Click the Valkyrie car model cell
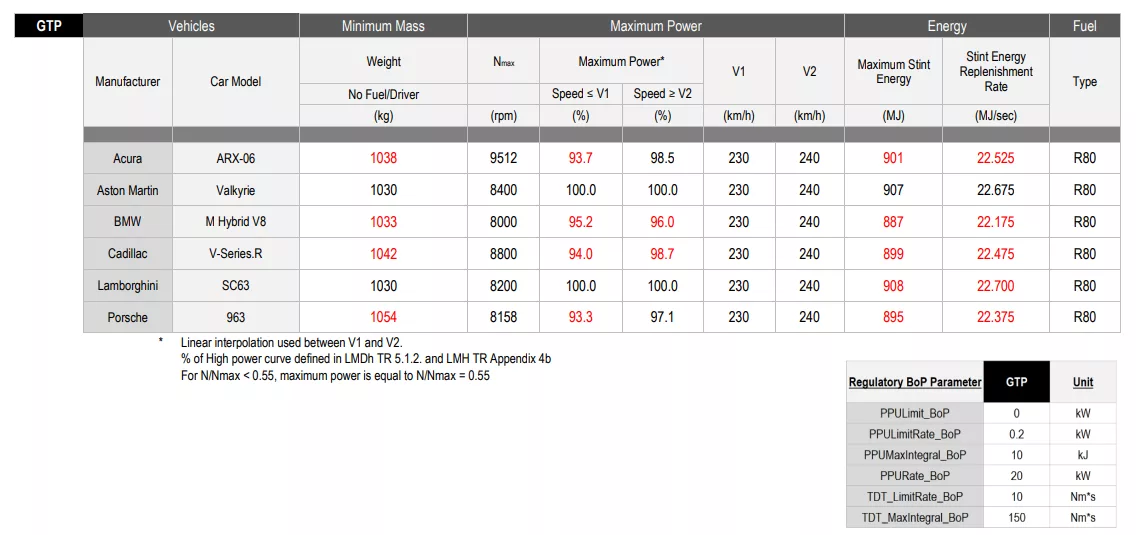The height and width of the screenshot is (535, 1140). click(x=236, y=190)
